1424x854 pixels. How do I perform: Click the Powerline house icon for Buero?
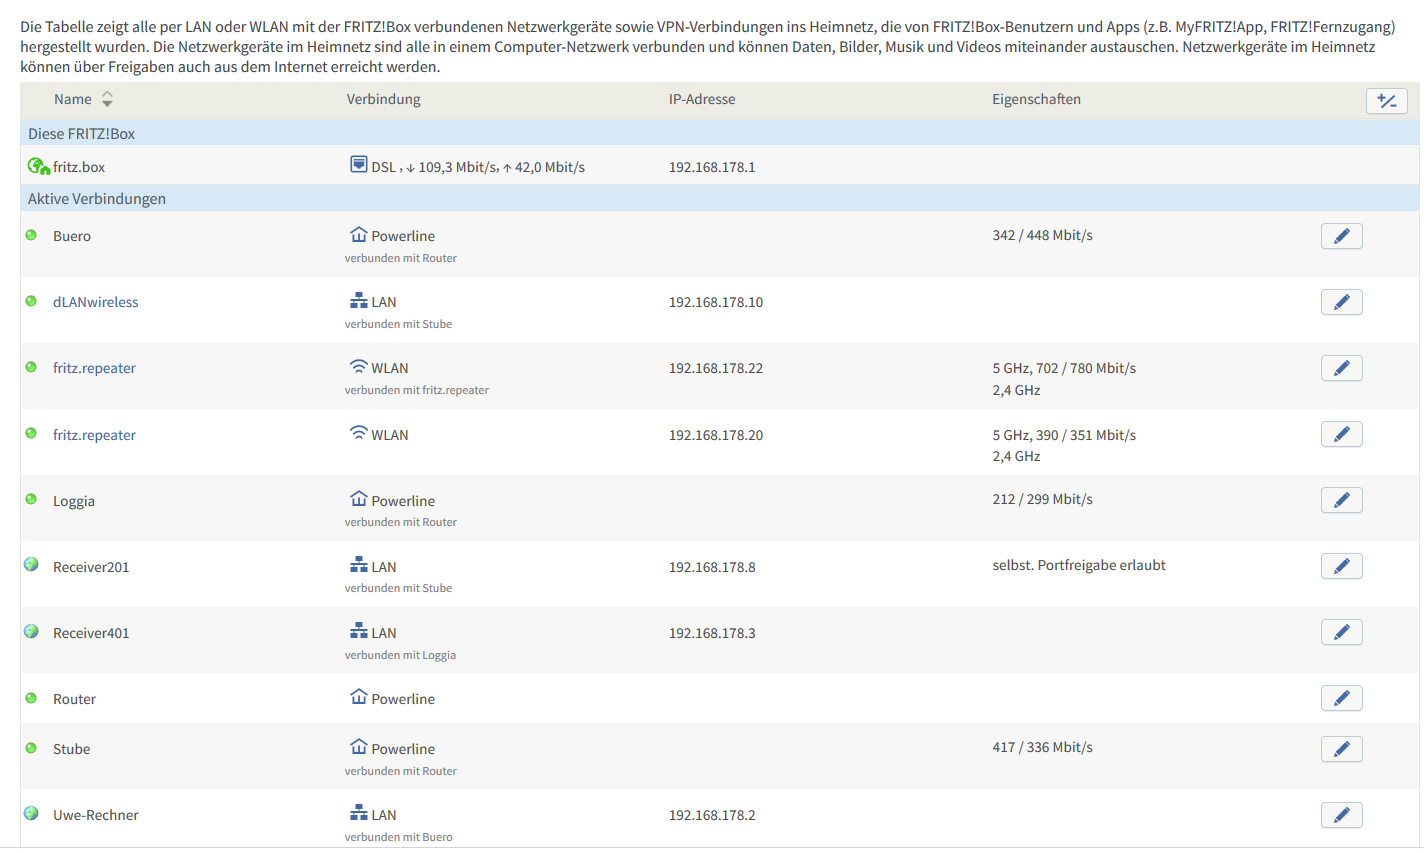(359, 234)
